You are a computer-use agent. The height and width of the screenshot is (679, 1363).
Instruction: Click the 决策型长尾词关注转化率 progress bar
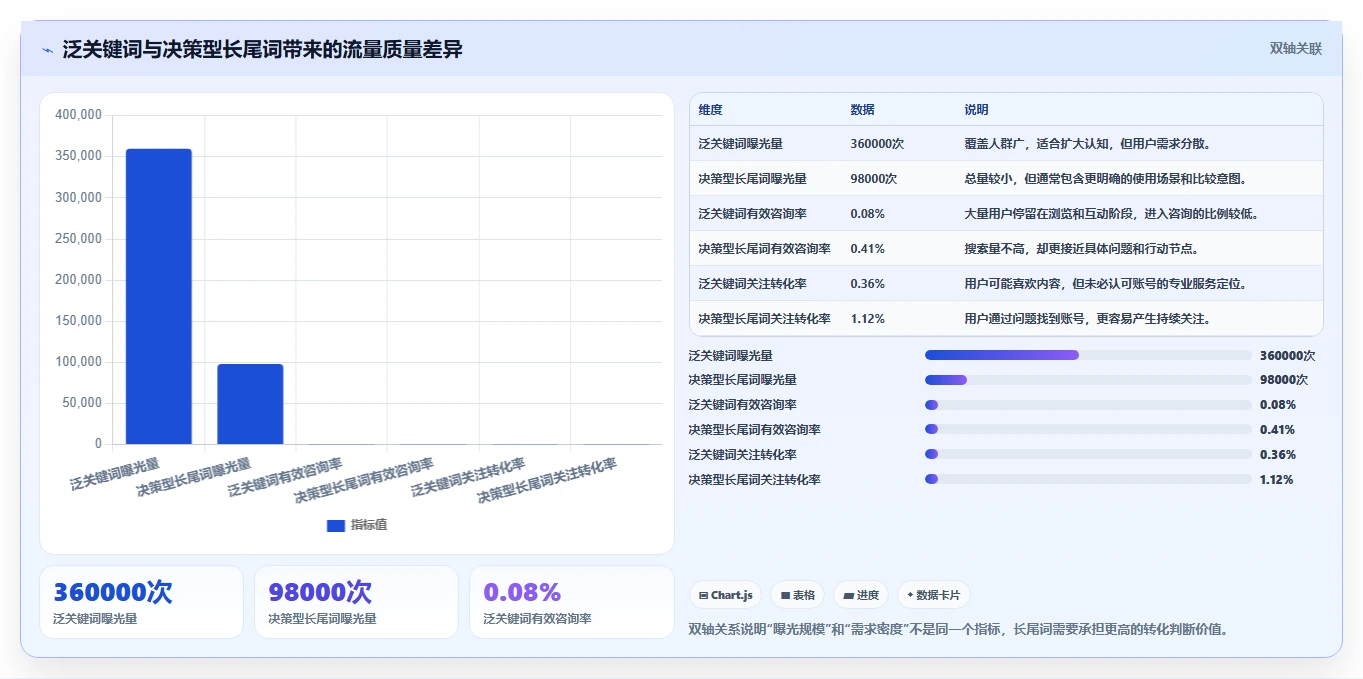(1088, 479)
